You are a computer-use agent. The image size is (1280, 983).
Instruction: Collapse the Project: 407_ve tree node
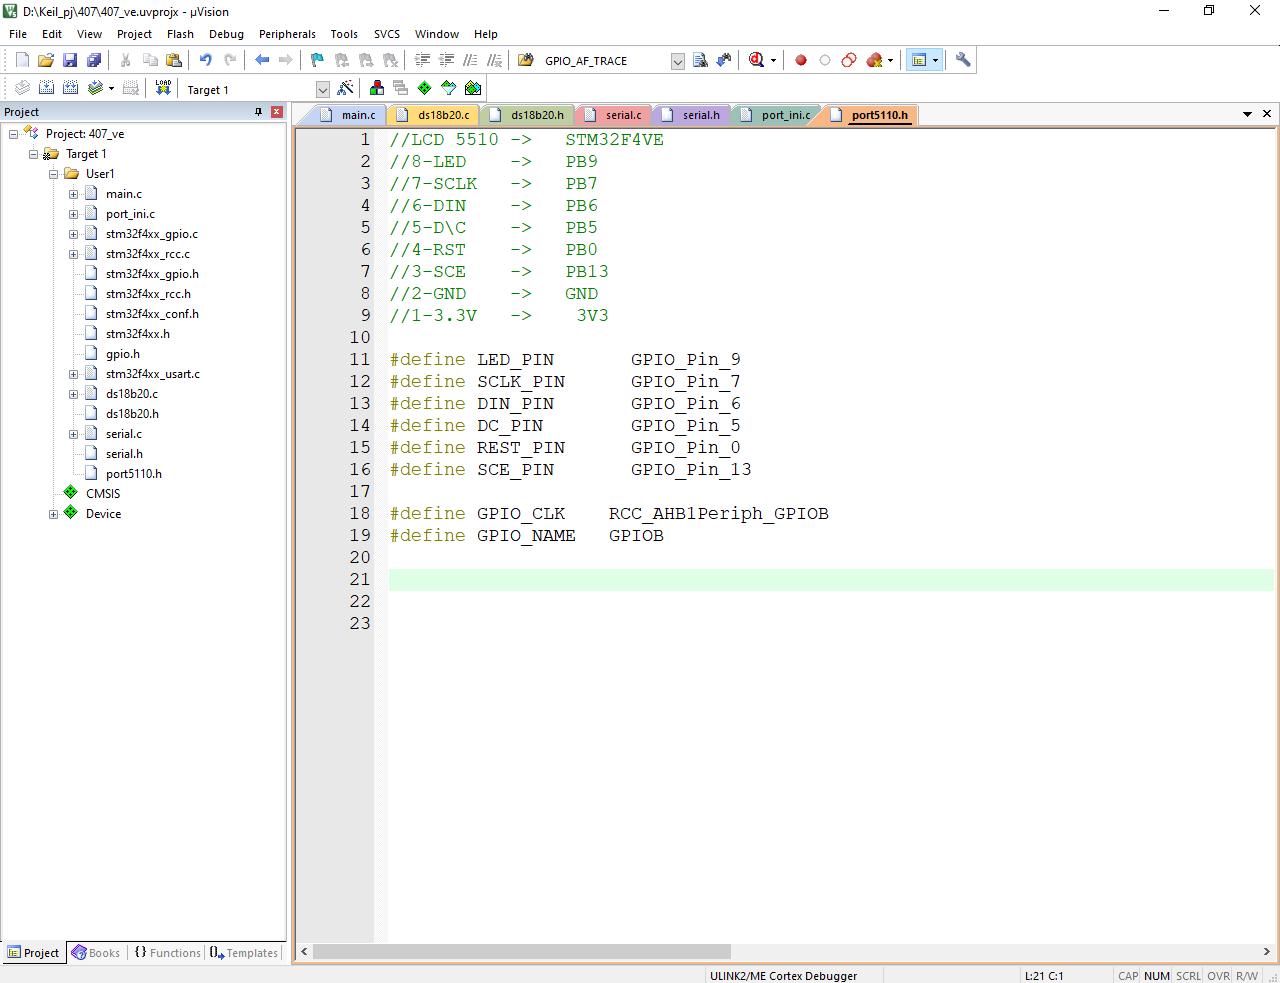(13, 134)
